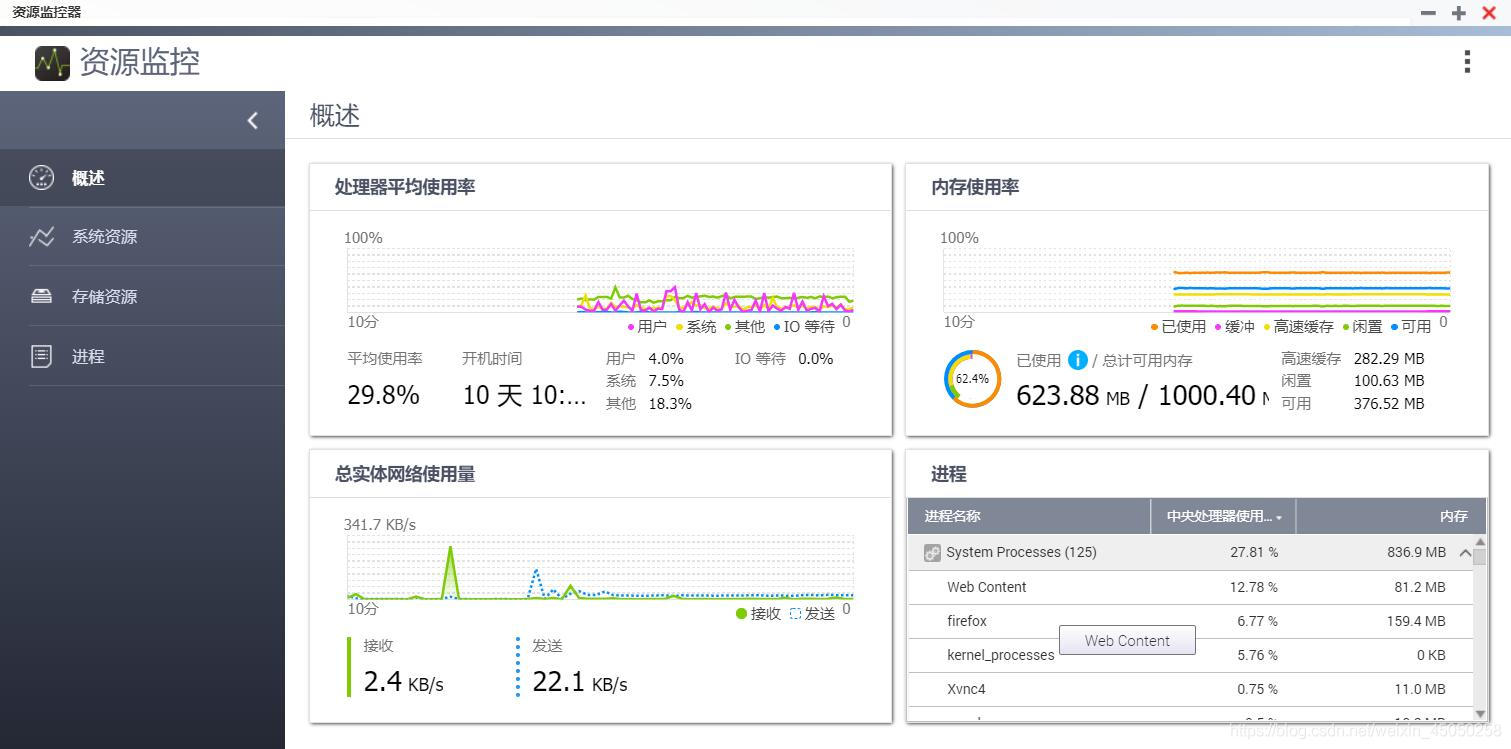
Task: Click the 62.4% memory donut chart
Action: [x=972, y=379]
